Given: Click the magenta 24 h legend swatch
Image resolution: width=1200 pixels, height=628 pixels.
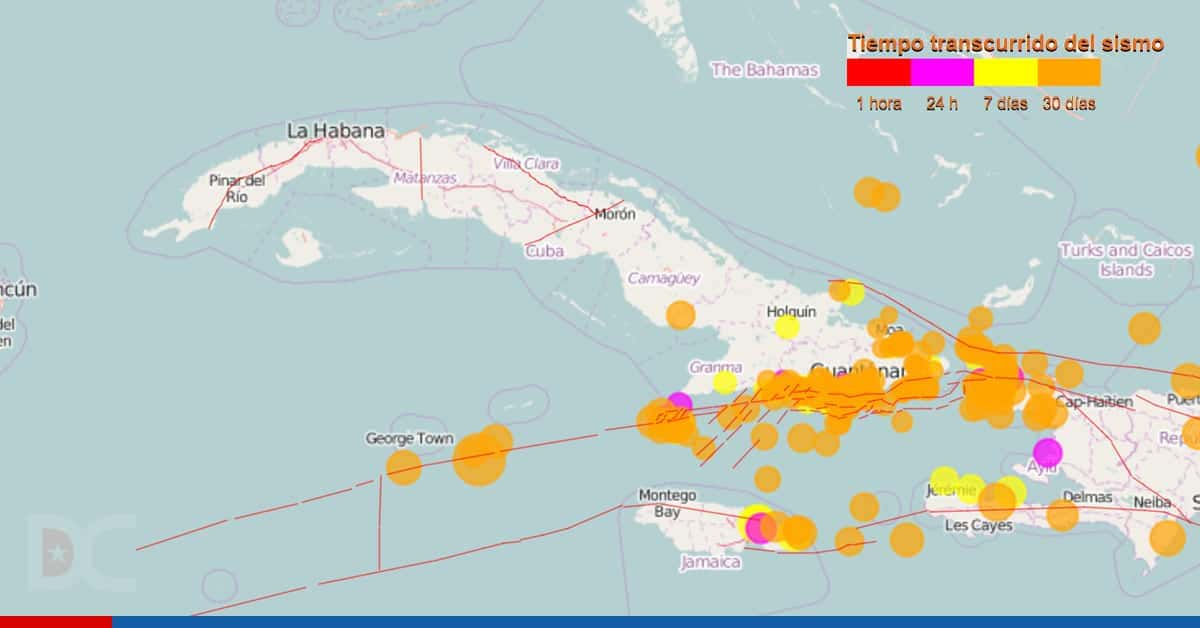Looking at the screenshot, I should 942,72.
